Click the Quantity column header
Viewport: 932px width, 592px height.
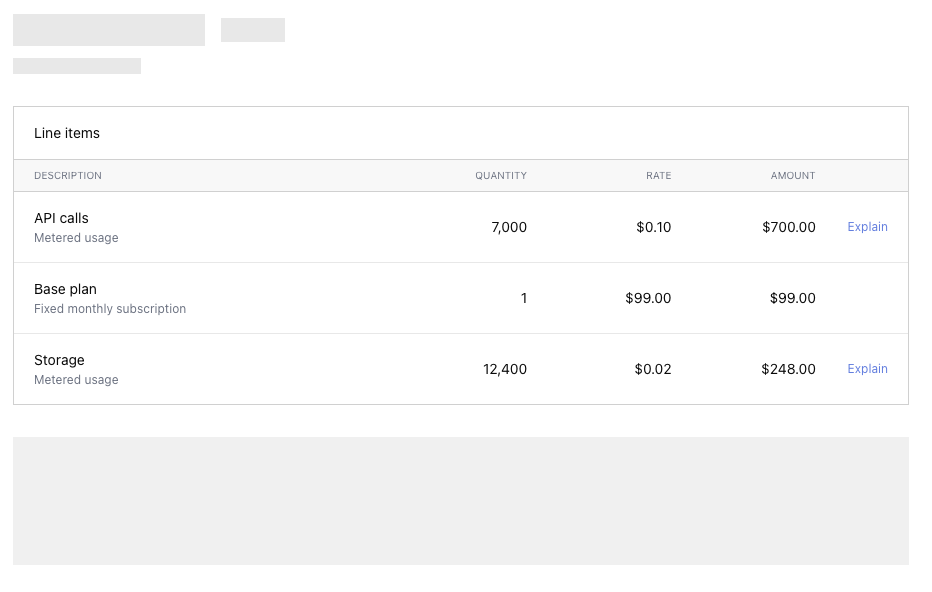(500, 176)
